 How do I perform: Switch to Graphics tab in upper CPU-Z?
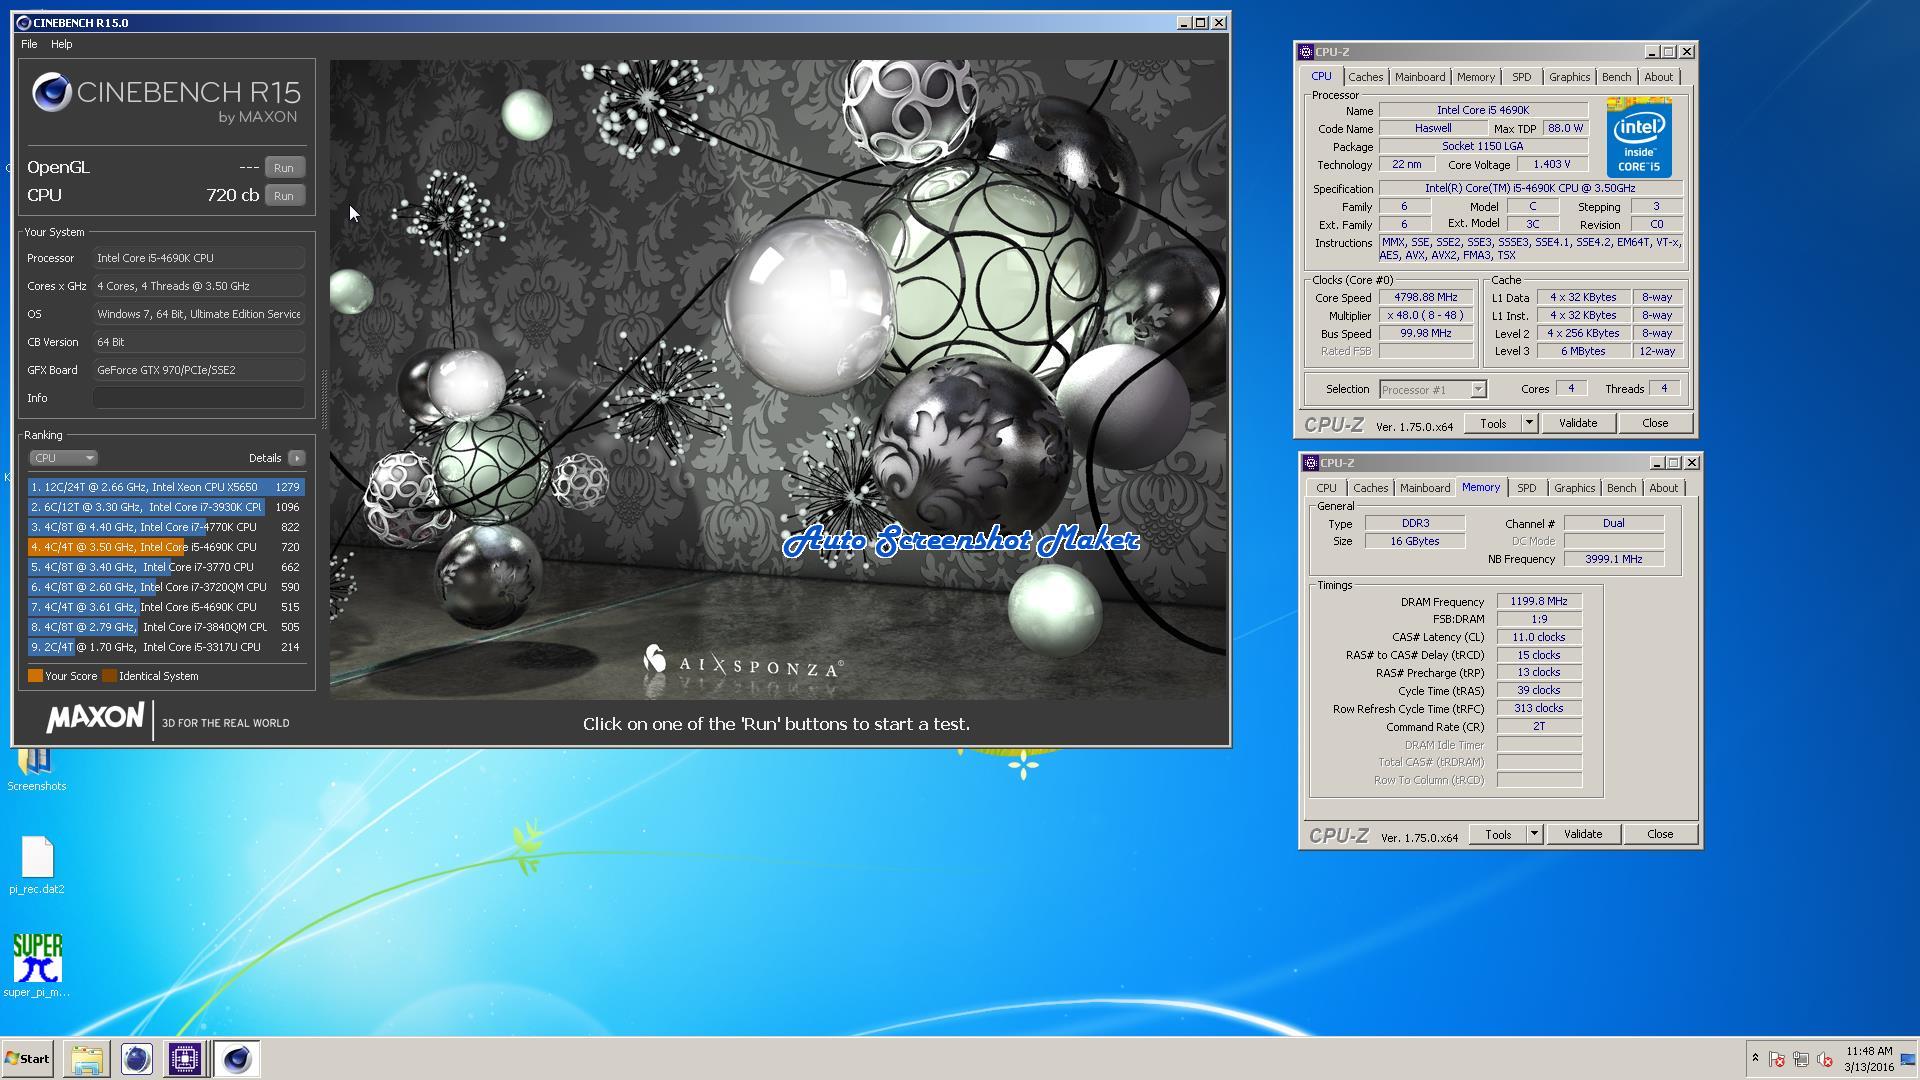click(1569, 77)
